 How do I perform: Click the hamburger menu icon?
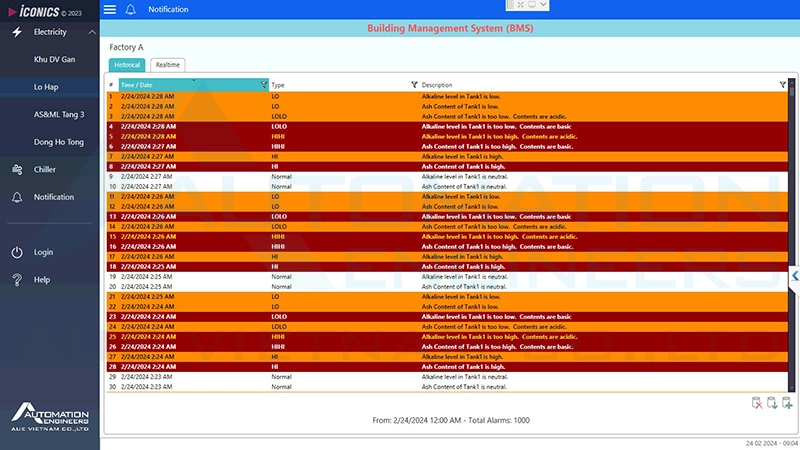[110, 9]
